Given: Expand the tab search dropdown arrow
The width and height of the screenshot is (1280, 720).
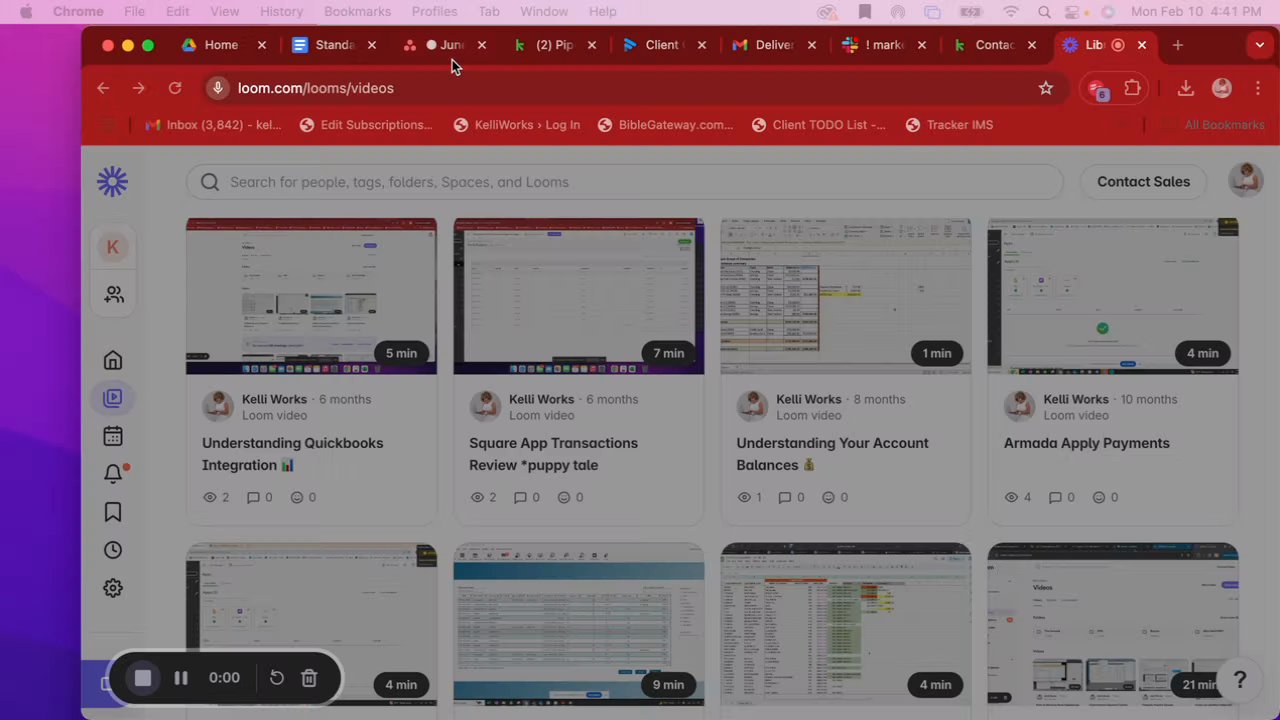Looking at the screenshot, I should (1260, 45).
